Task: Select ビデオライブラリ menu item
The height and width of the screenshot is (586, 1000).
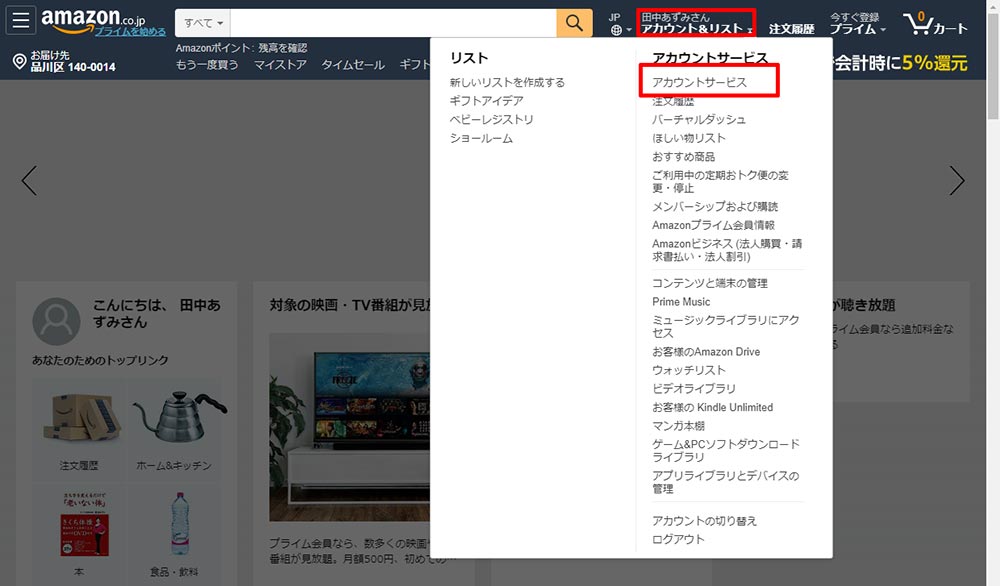Action: click(x=693, y=388)
